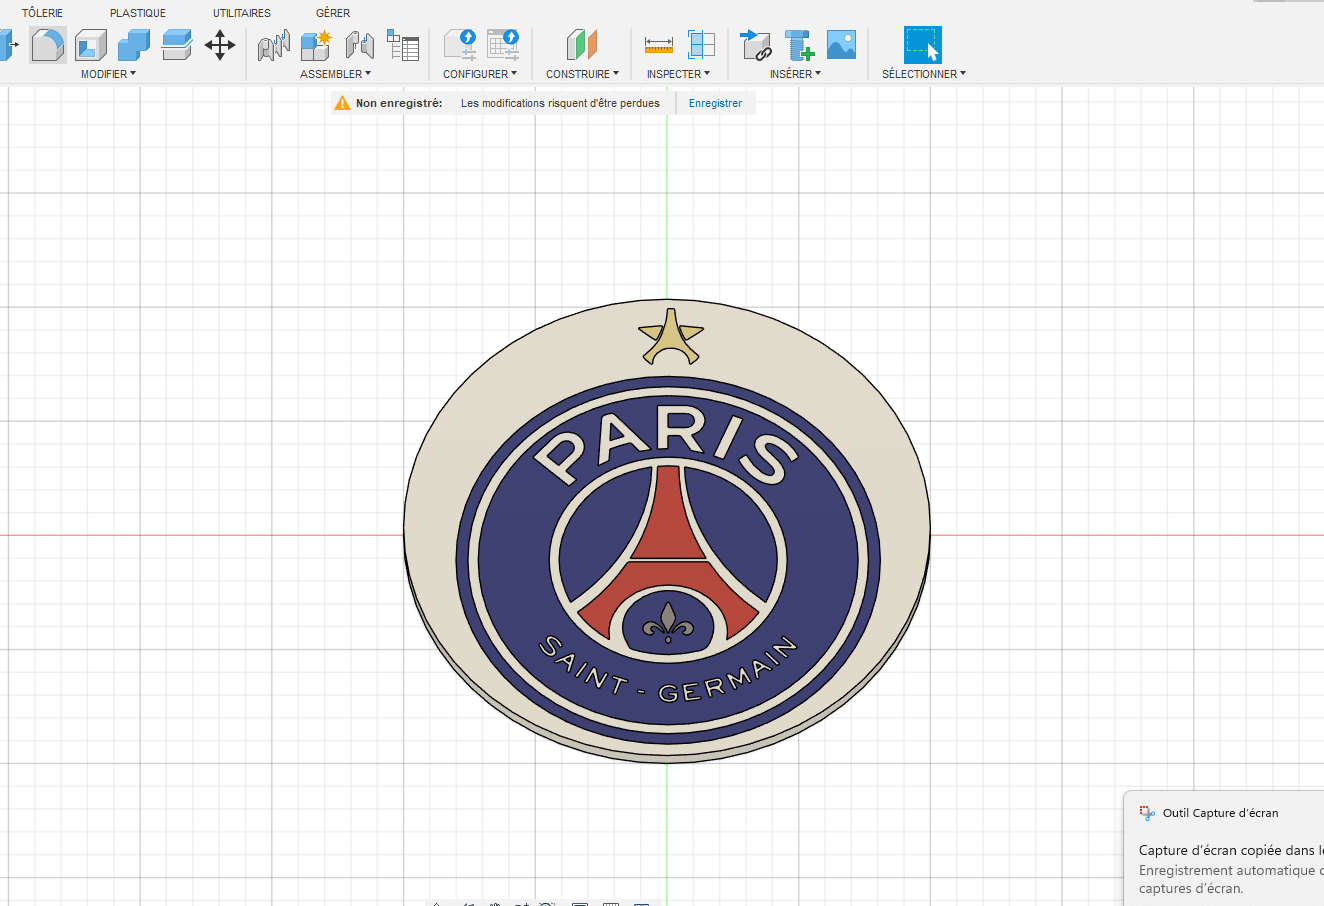
Task: Open the configuration table icon
Action: [x=503, y=45]
